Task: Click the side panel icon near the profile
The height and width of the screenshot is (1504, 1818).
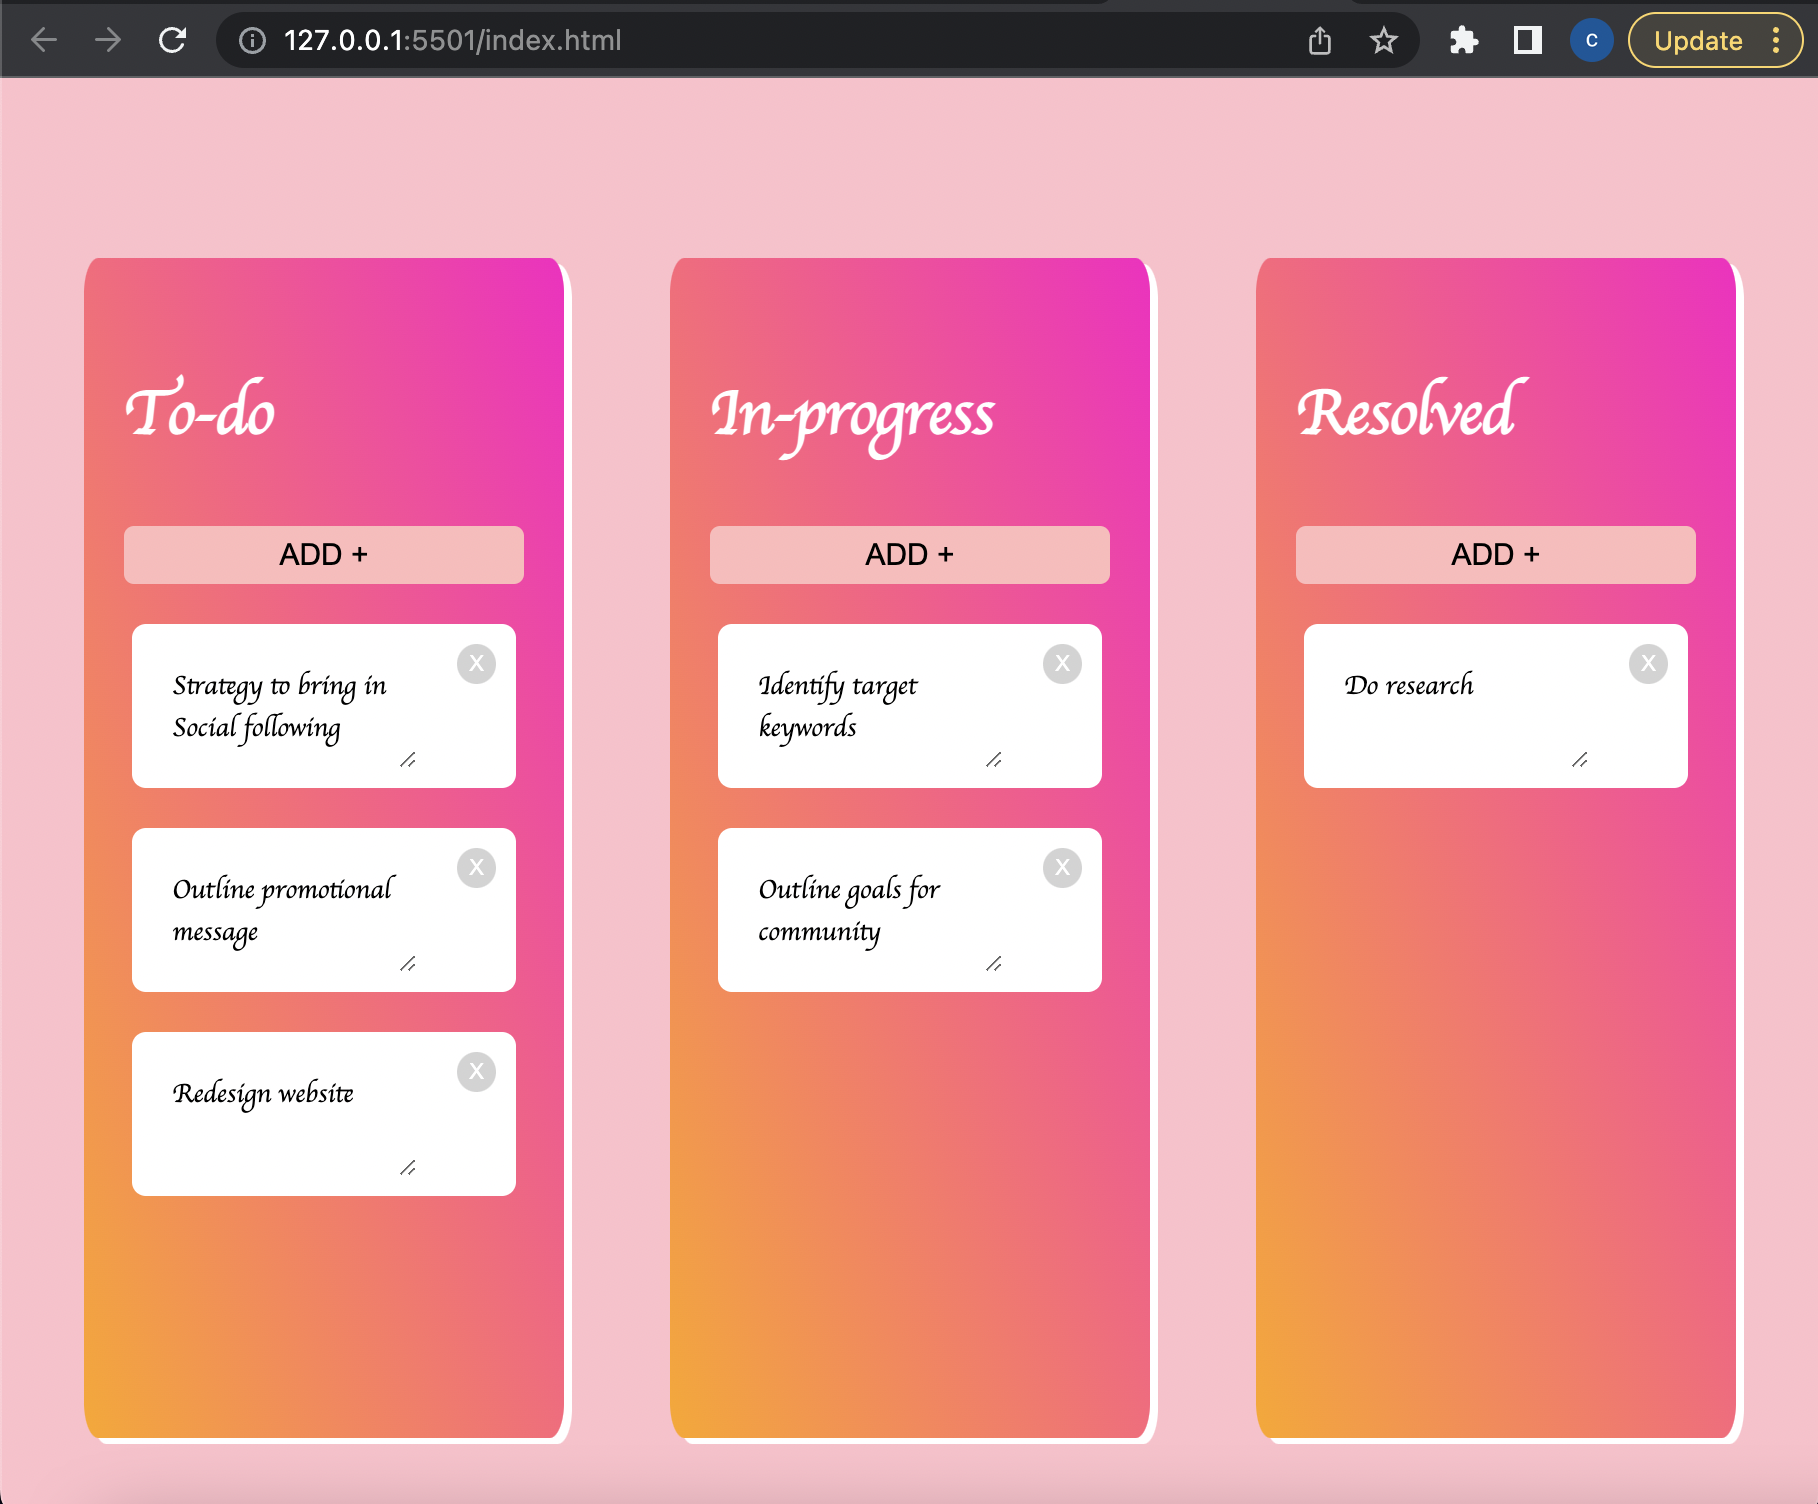Action: 1526,40
